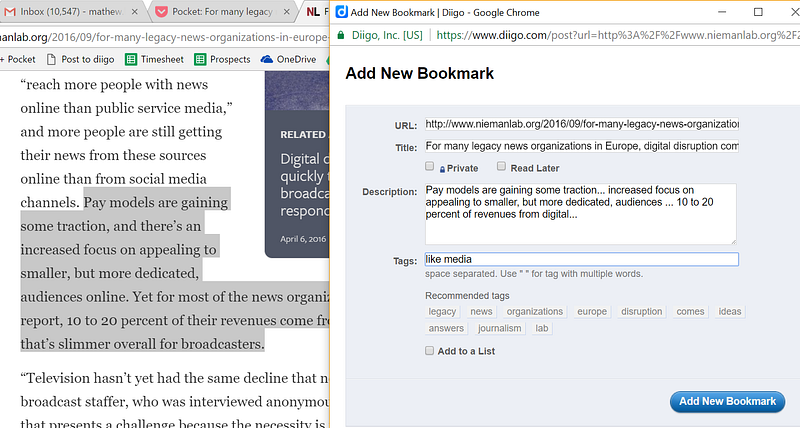Viewport: 800px width, 428px height.
Task: Switch to the NL Nieman Lab tab
Action: coord(315,12)
